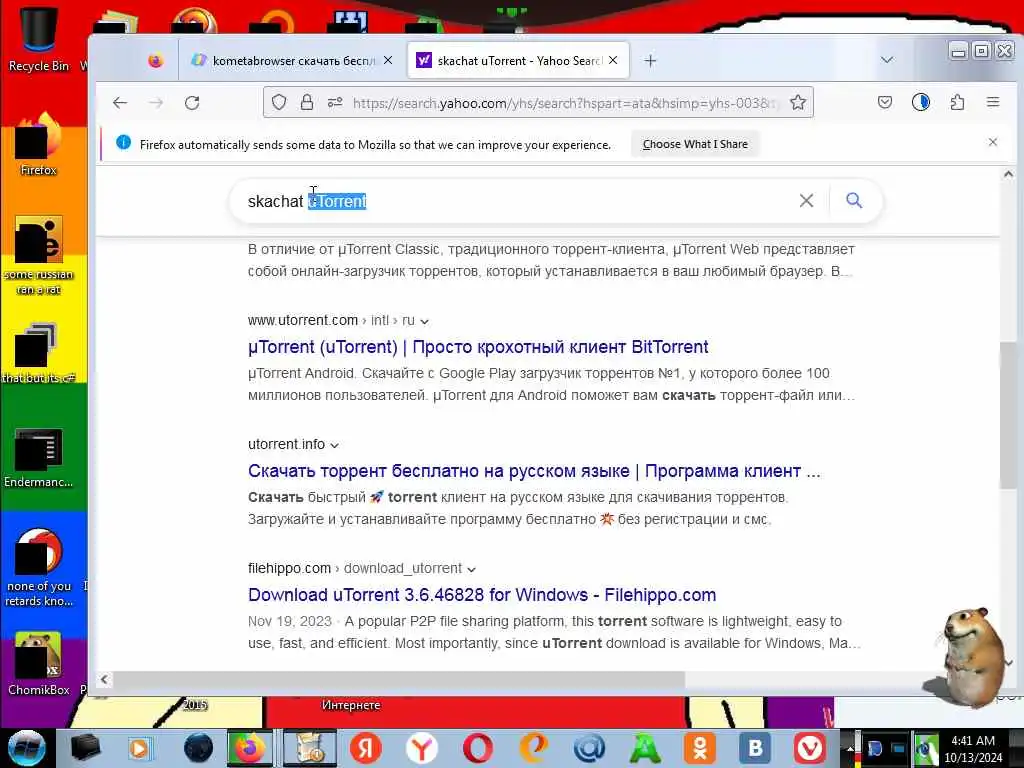Run search with the magnifier button
The image size is (1024, 768).
tap(854, 200)
